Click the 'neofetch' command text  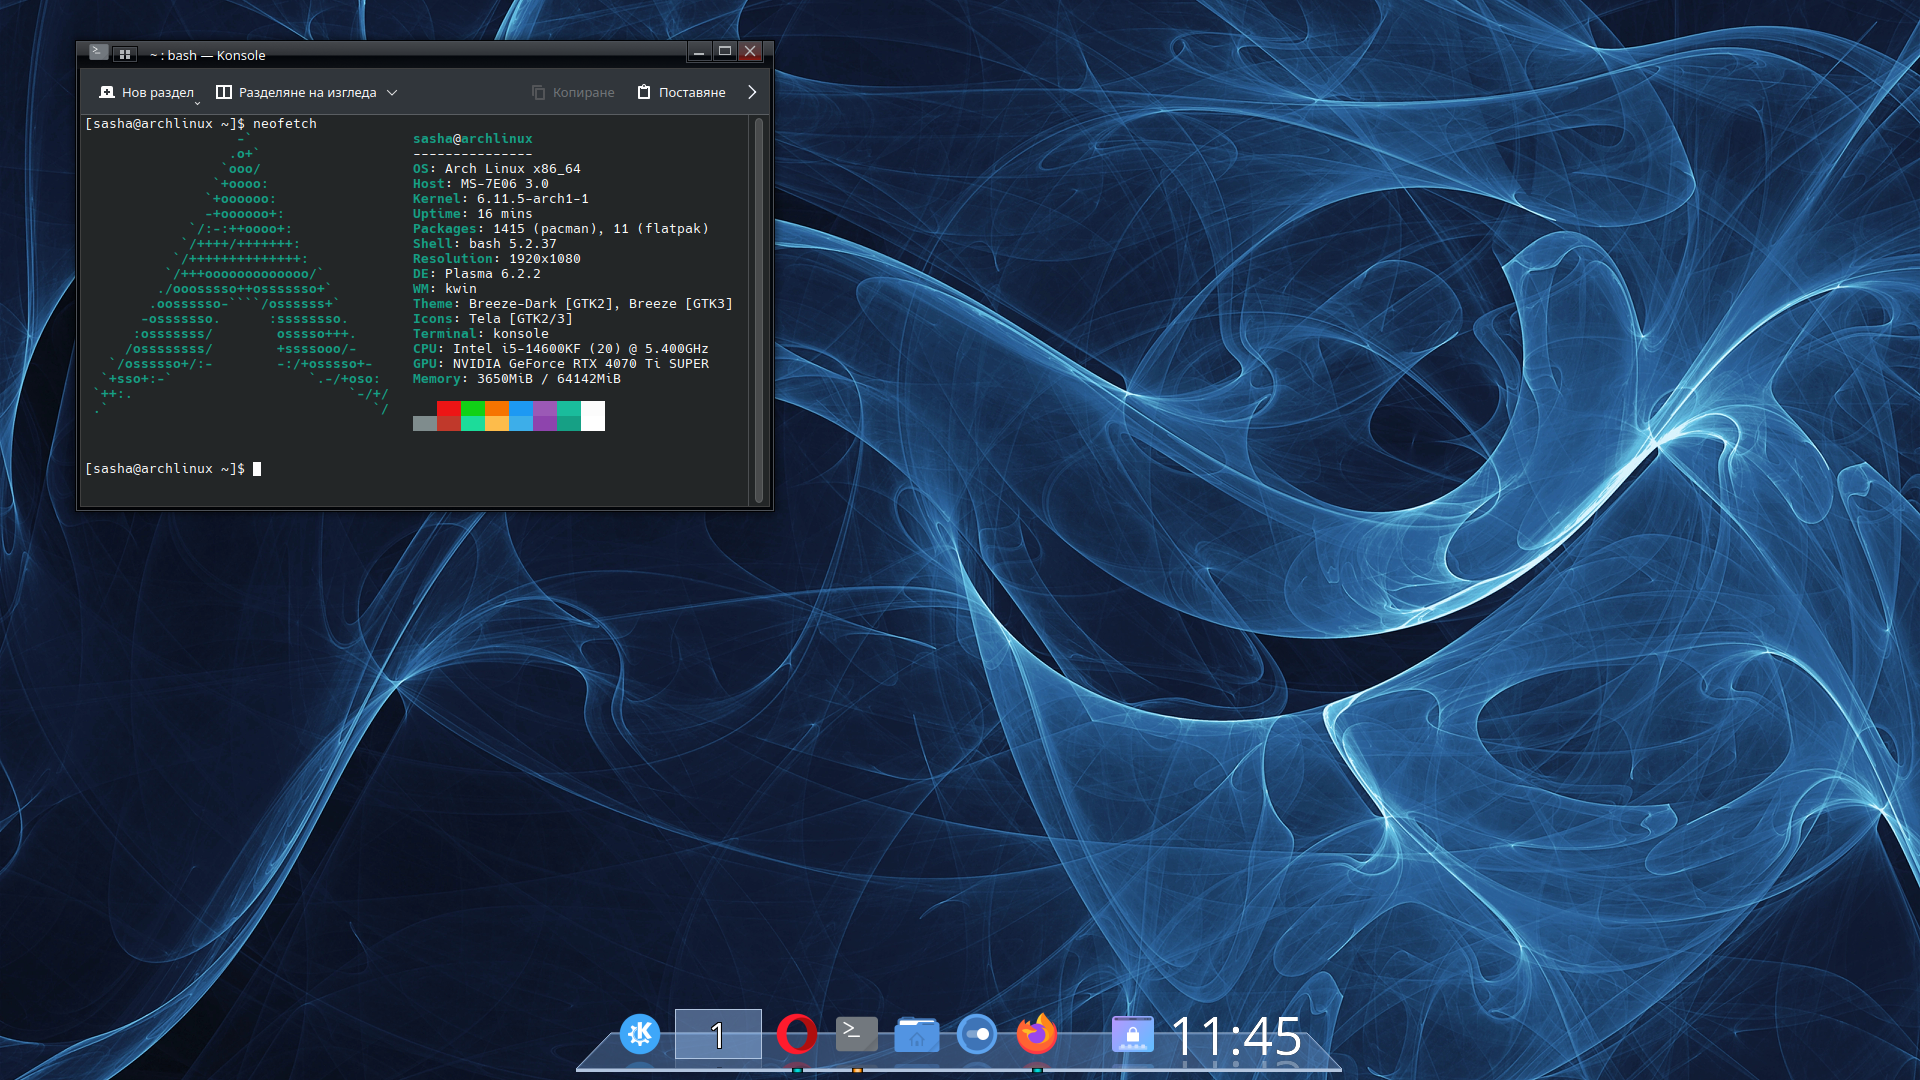[285, 124]
